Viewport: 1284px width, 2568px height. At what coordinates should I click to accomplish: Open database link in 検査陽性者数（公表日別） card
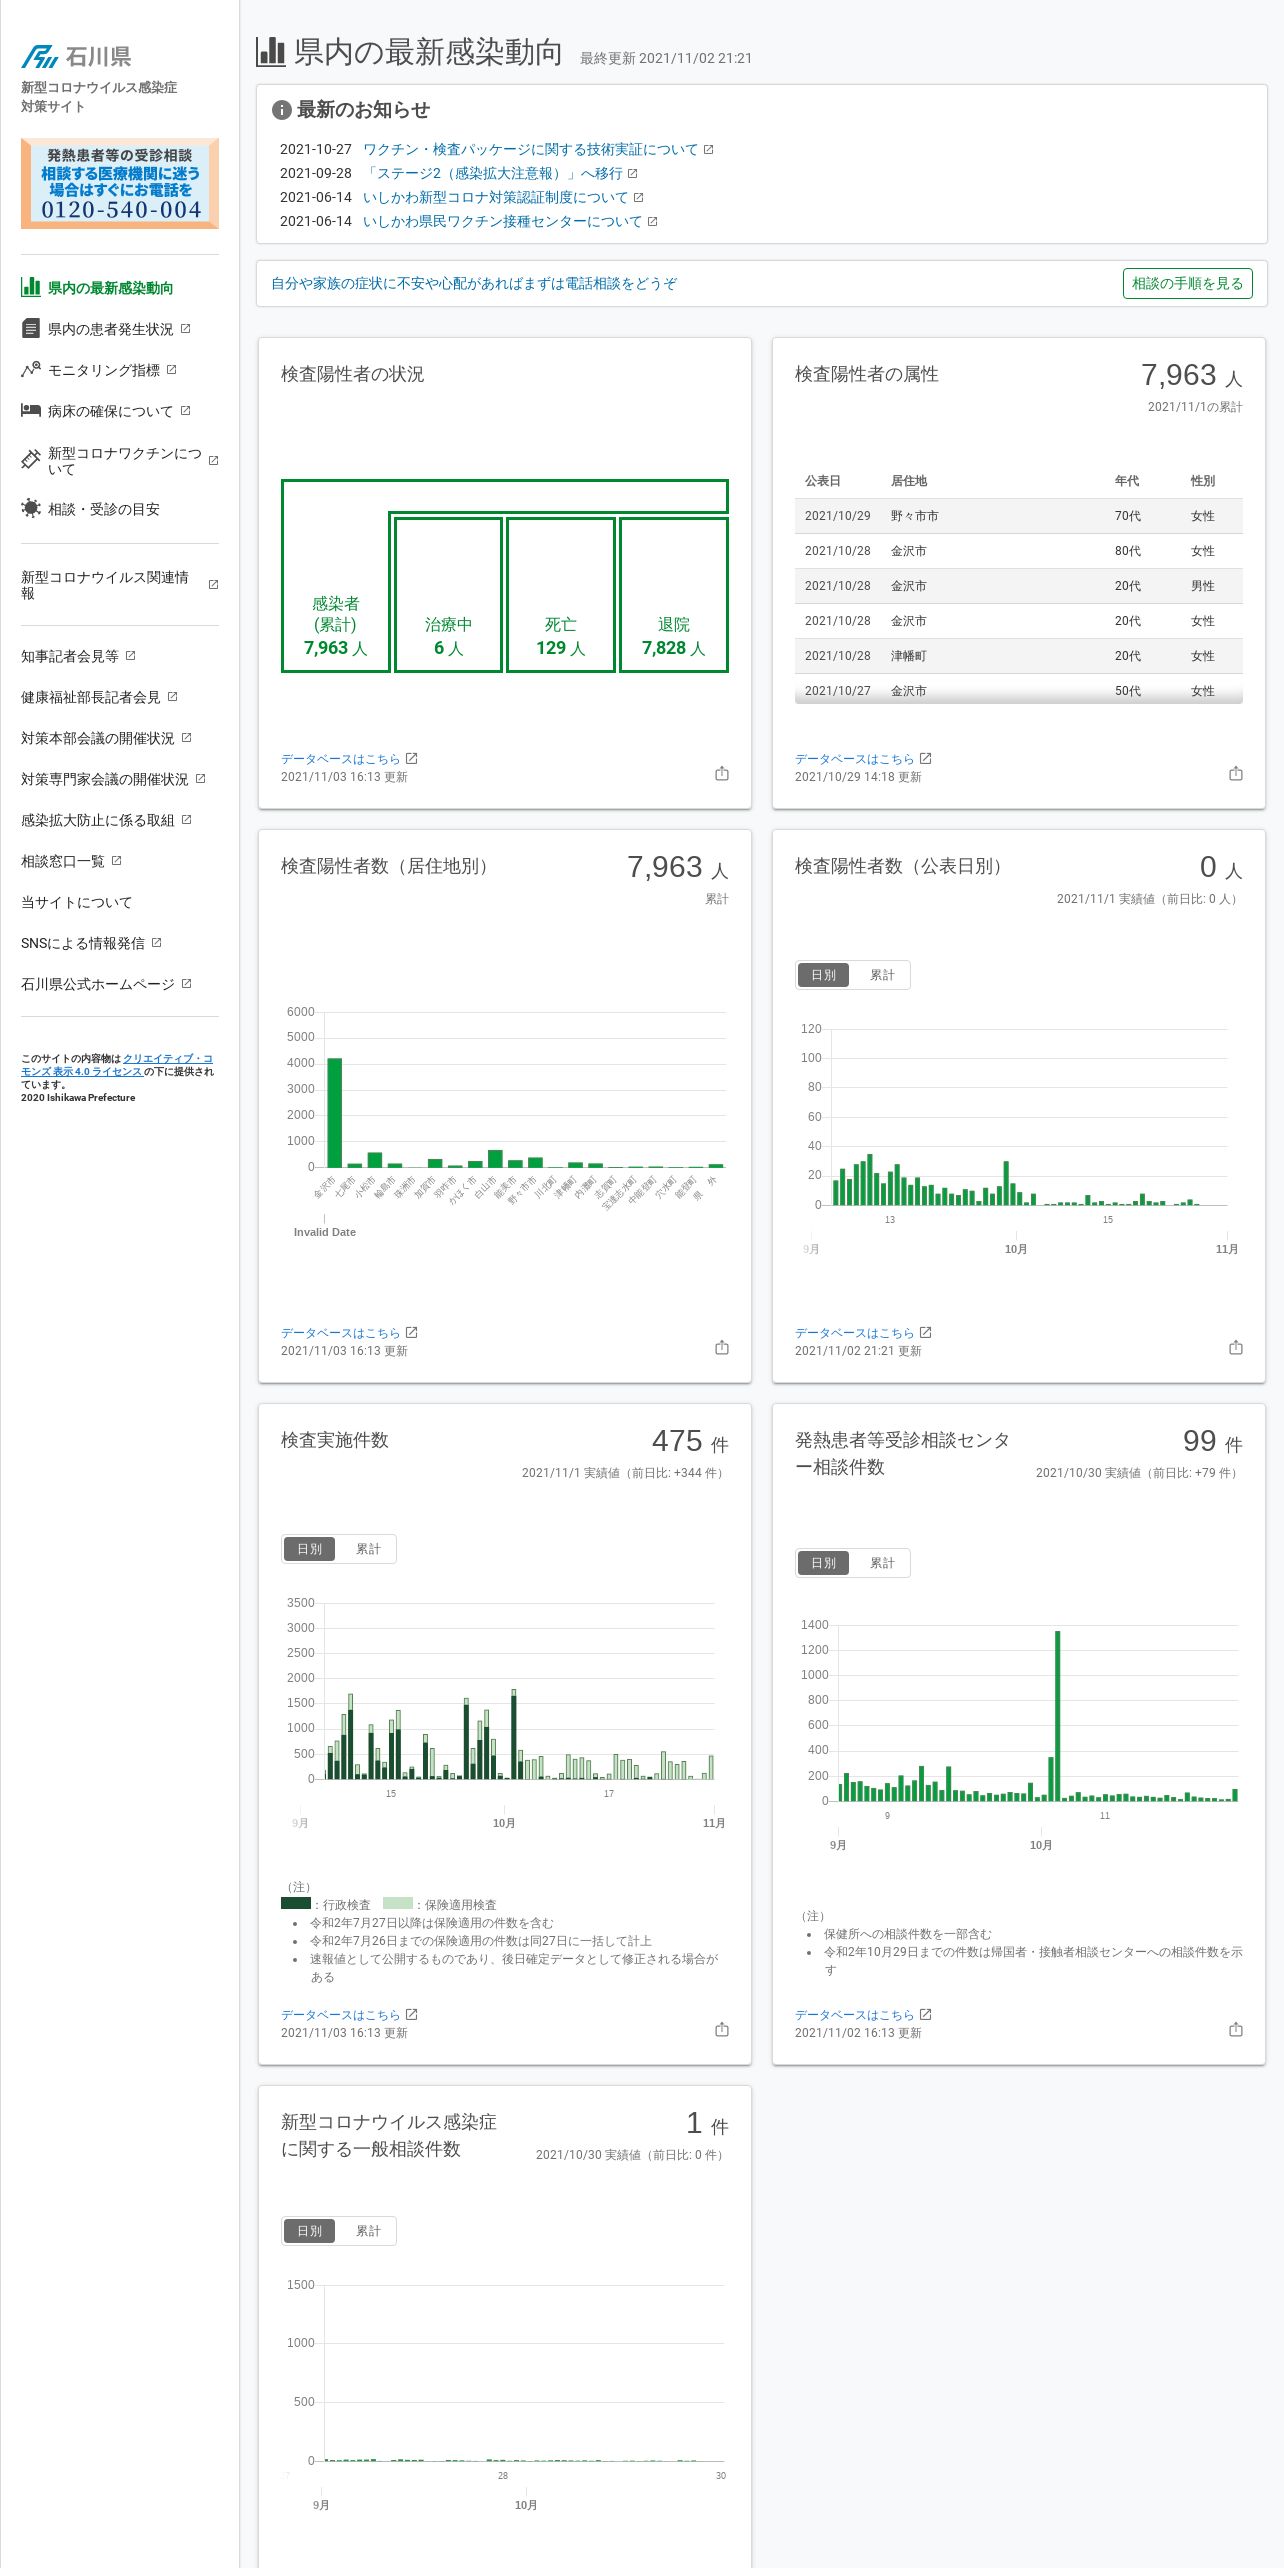[x=863, y=1333]
